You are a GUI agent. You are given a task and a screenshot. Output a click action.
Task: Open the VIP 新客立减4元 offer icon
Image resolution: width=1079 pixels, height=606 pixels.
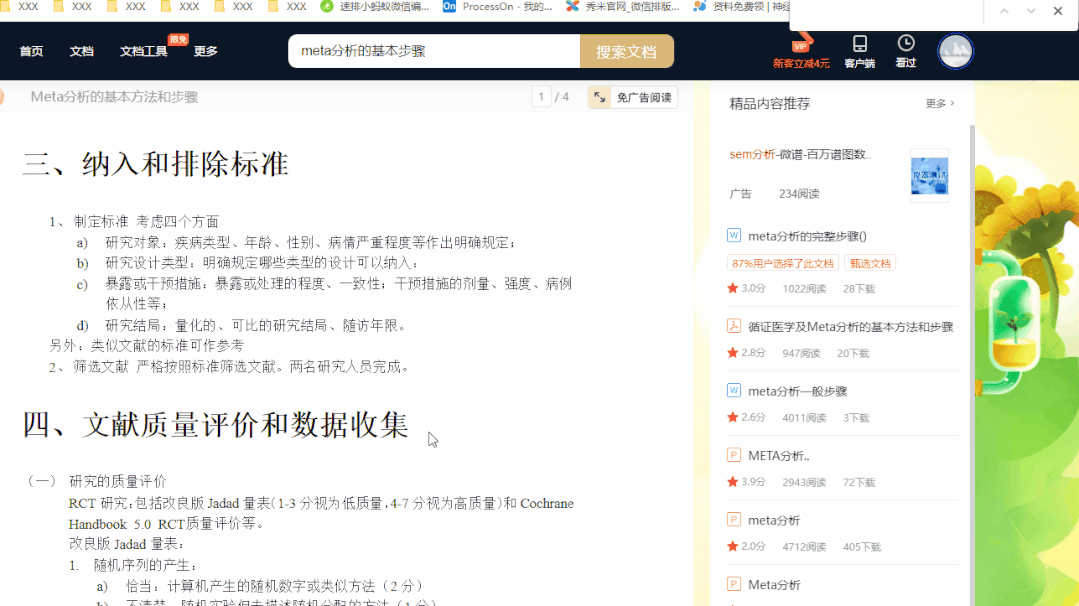tap(801, 52)
